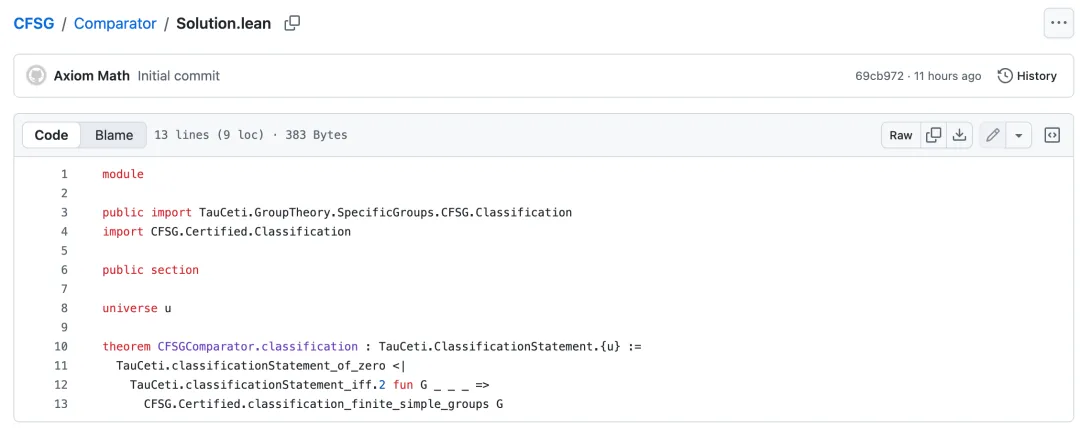Click 'CFSGComparator.classification' theorem name
The image size is (1080, 429).
[x=258, y=346]
